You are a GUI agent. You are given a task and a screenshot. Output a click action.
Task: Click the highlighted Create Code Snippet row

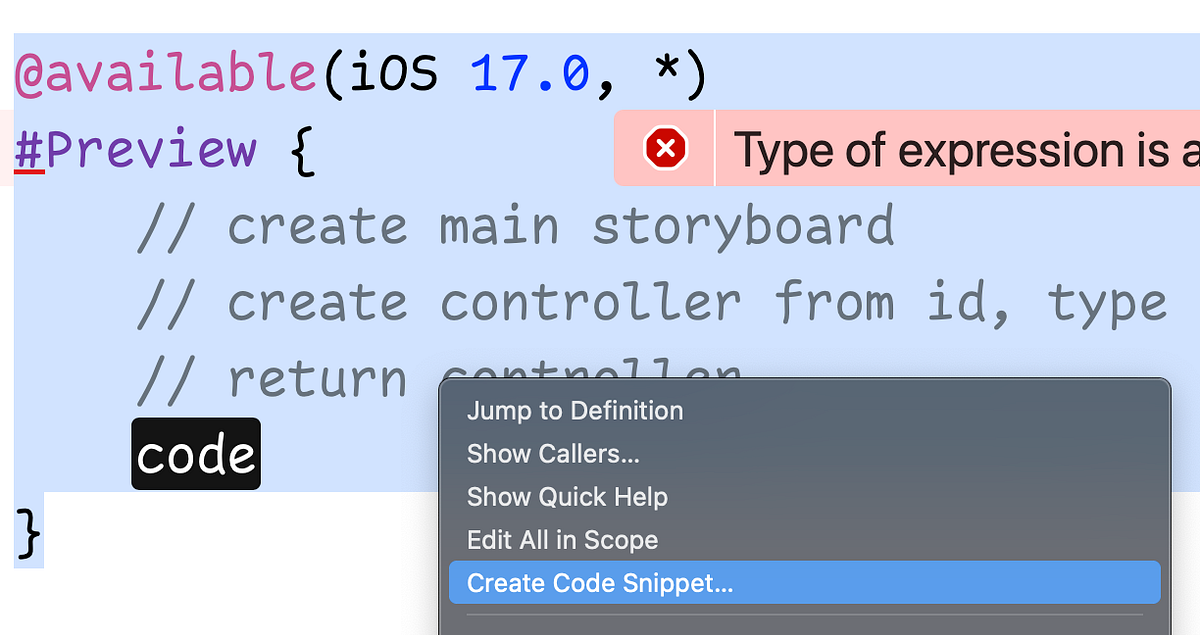(800, 582)
